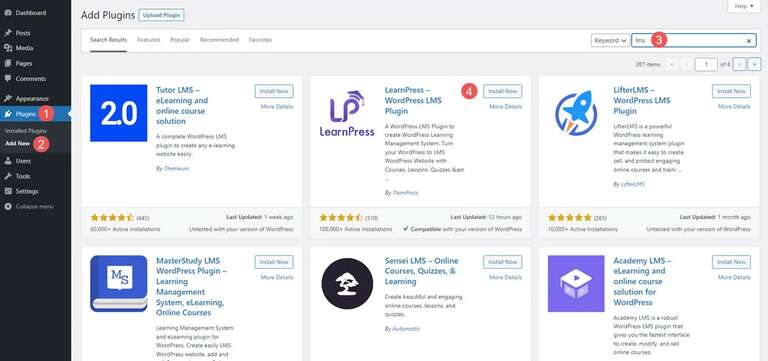Install Tutor LMS plugin now
This screenshot has width=768, height=361.
274,91
